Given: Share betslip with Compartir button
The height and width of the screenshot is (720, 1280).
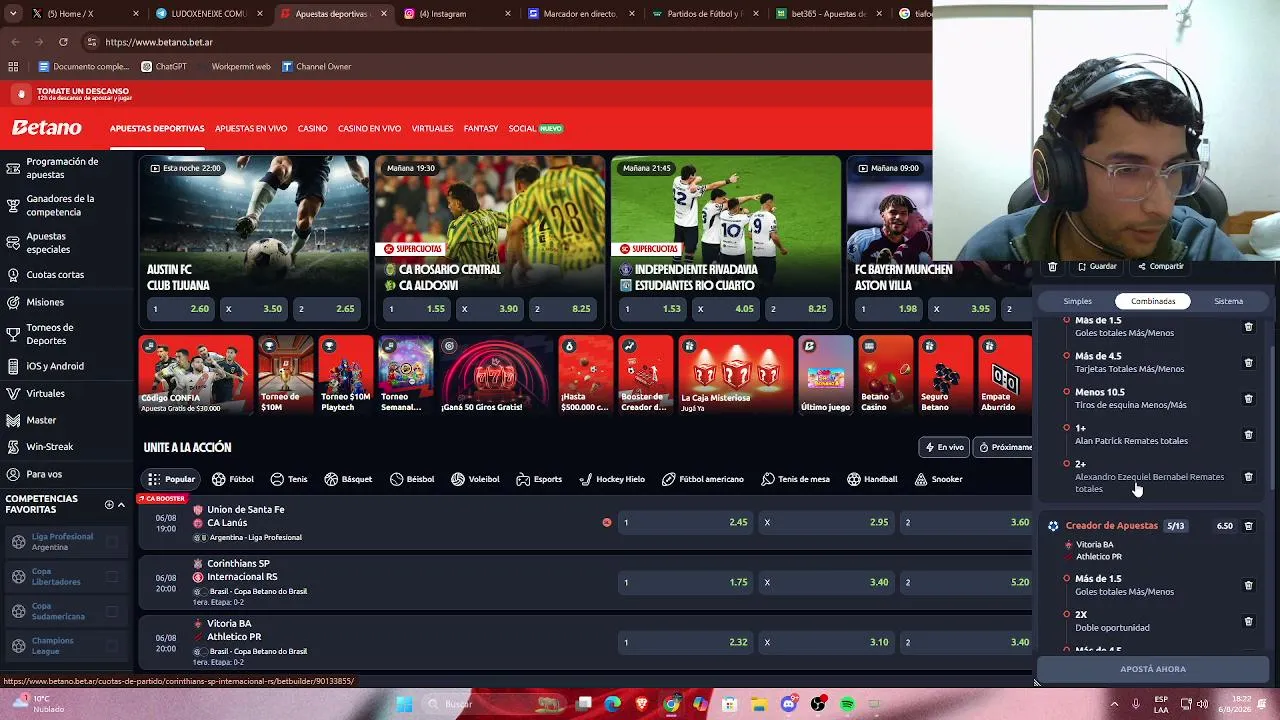Looking at the screenshot, I should pos(1161,267).
